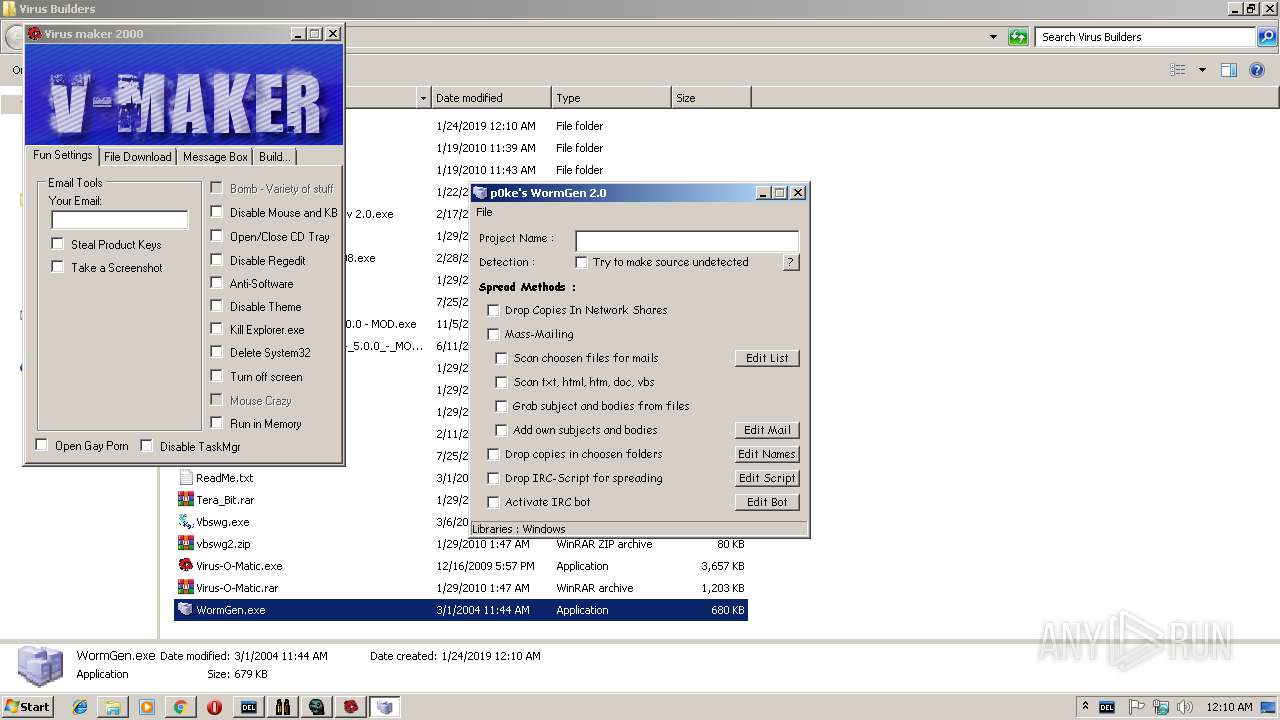Click the Edit Names button
Viewport: 1280px width, 720px height.
[767, 454]
